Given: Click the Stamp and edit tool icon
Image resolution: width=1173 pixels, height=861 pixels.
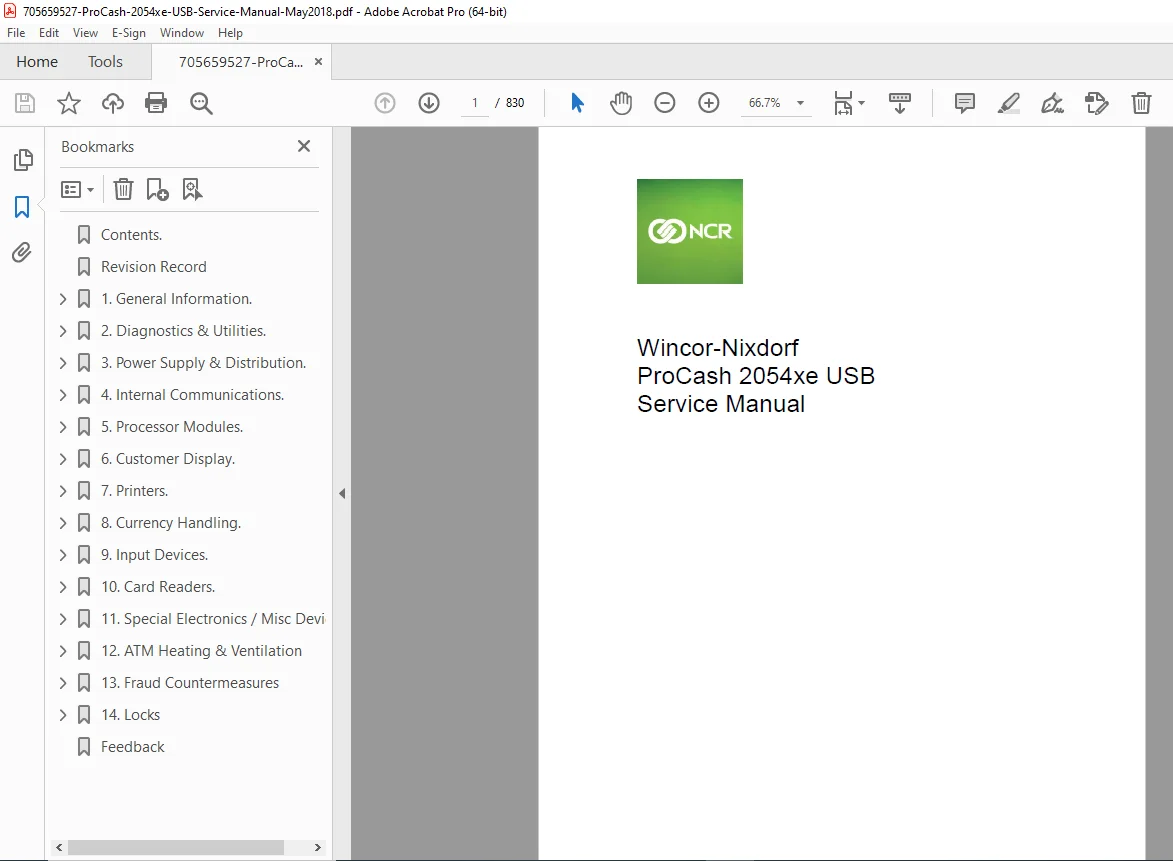Looking at the screenshot, I should [1097, 103].
